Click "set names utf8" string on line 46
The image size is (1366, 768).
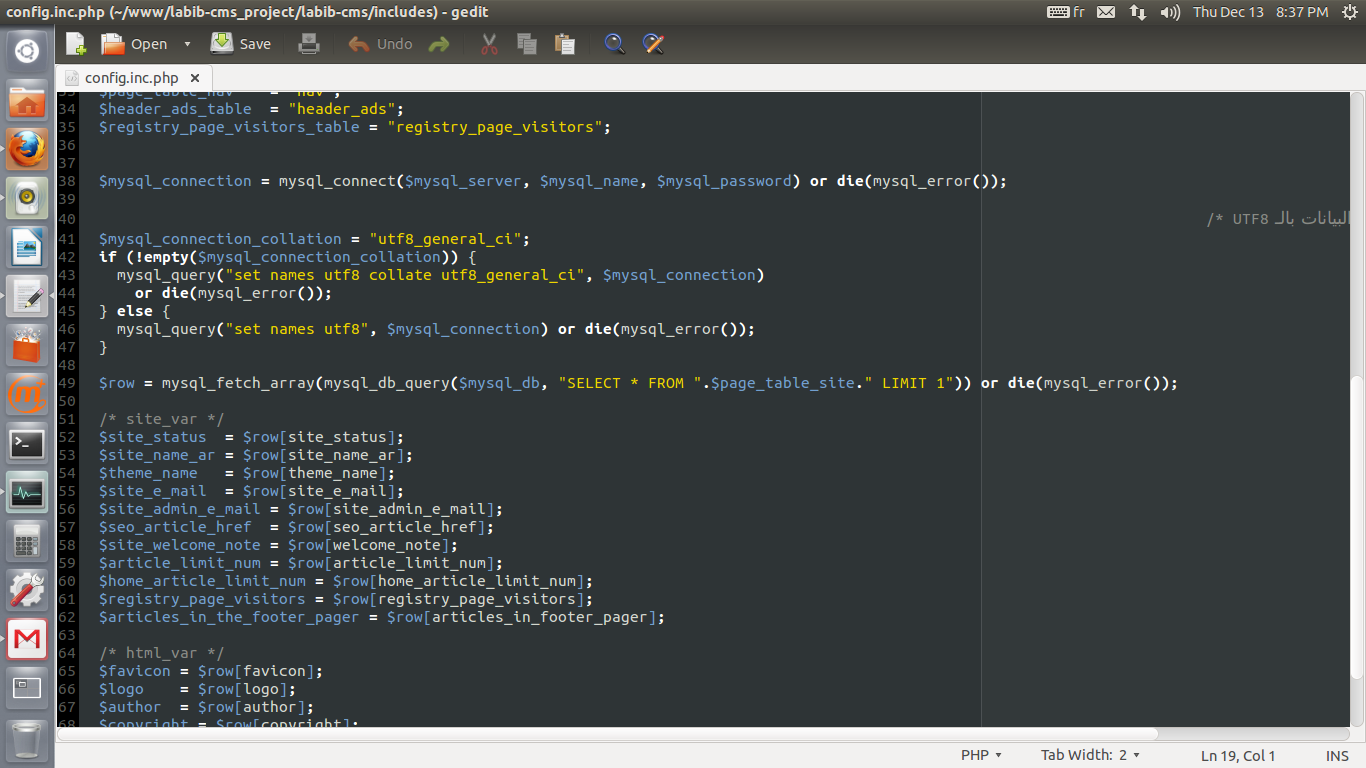(296, 329)
